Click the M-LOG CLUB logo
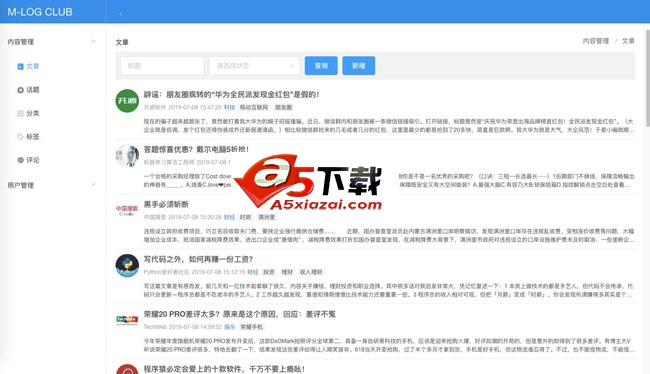This screenshot has height=374, width=650. pos(40,12)
